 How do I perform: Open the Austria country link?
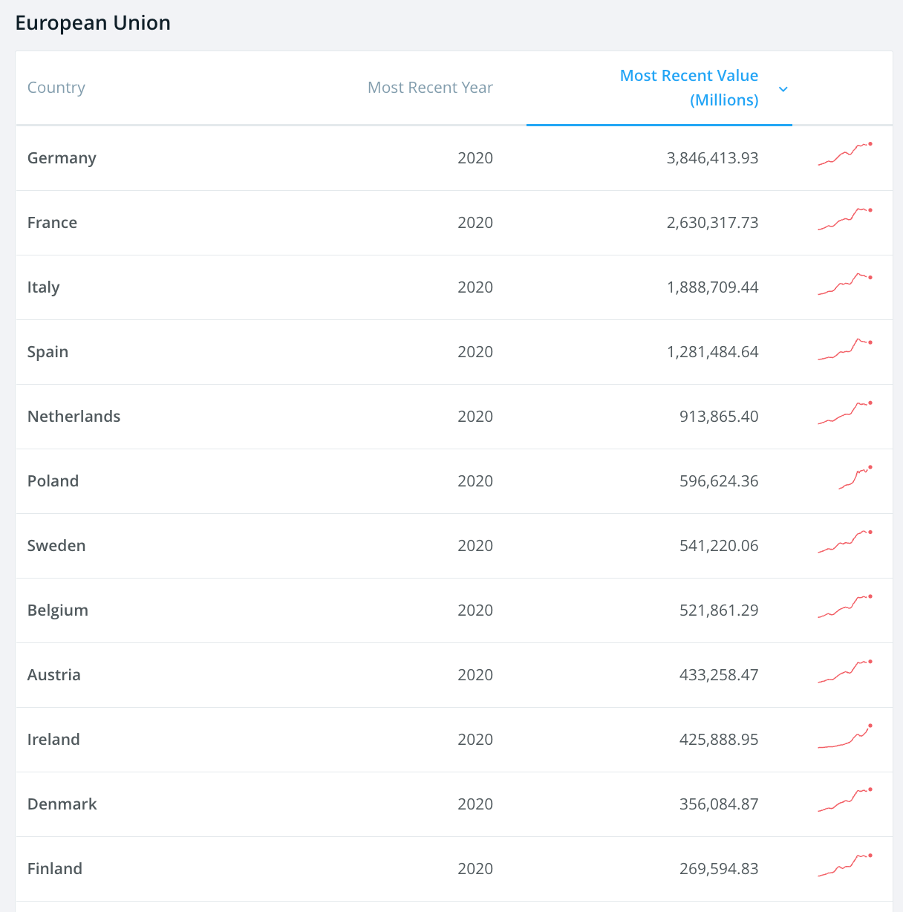[x=54, y=675]
